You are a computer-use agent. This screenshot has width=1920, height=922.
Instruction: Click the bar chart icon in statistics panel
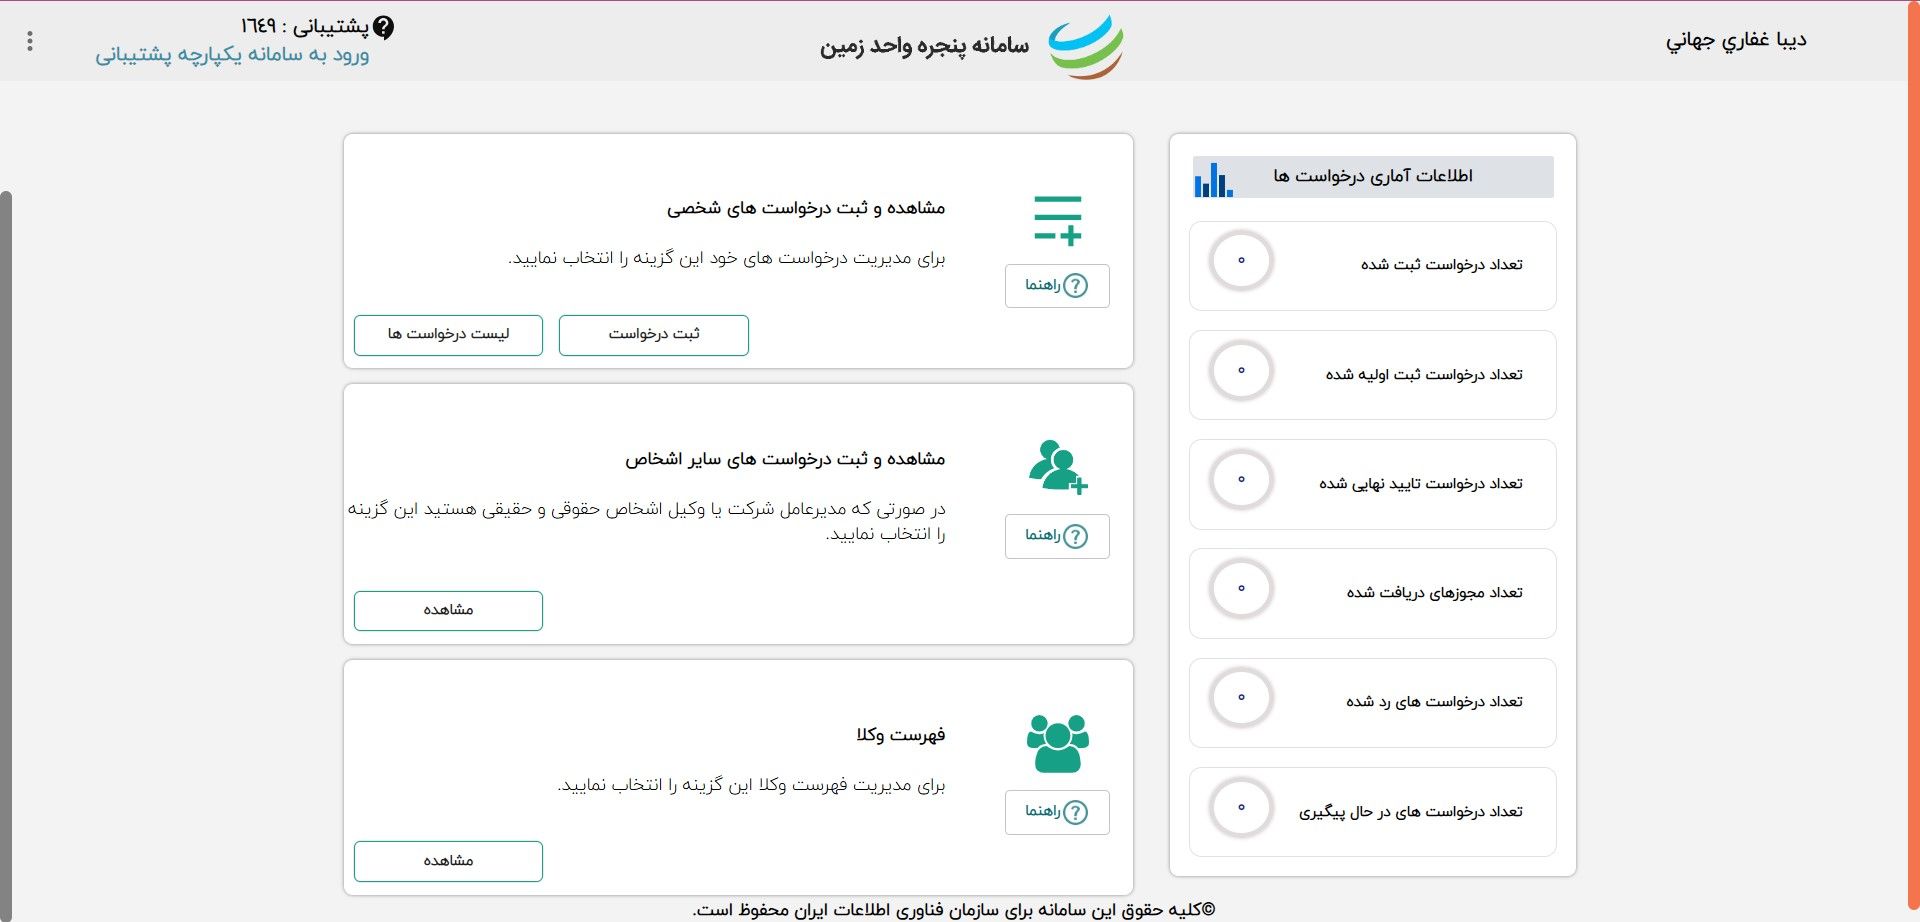click(1213, 178)
